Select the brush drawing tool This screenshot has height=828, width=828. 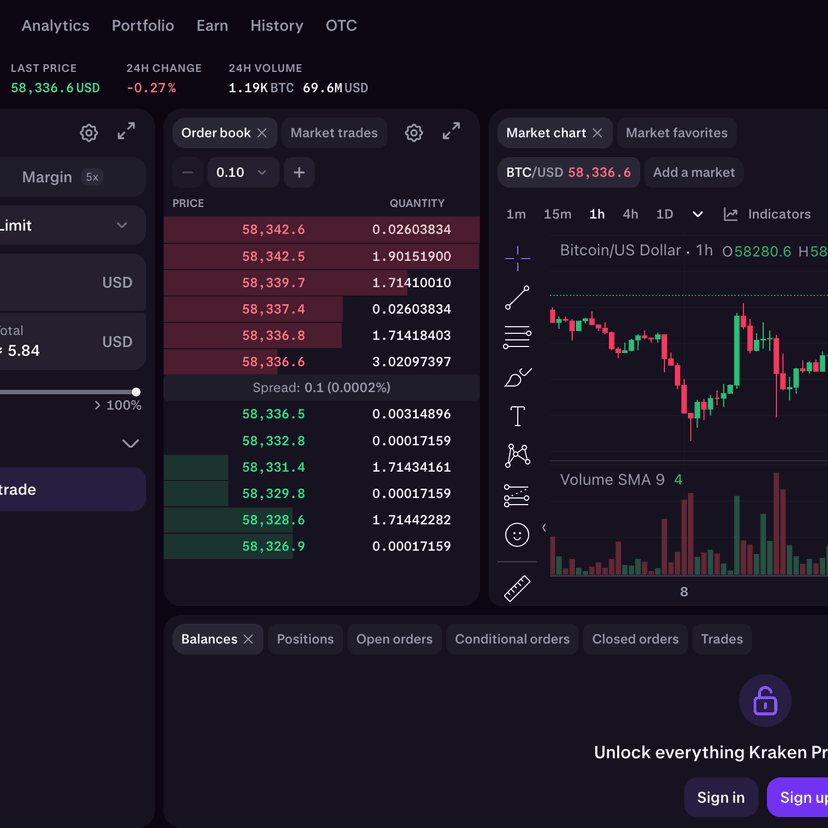click(517, 377)
